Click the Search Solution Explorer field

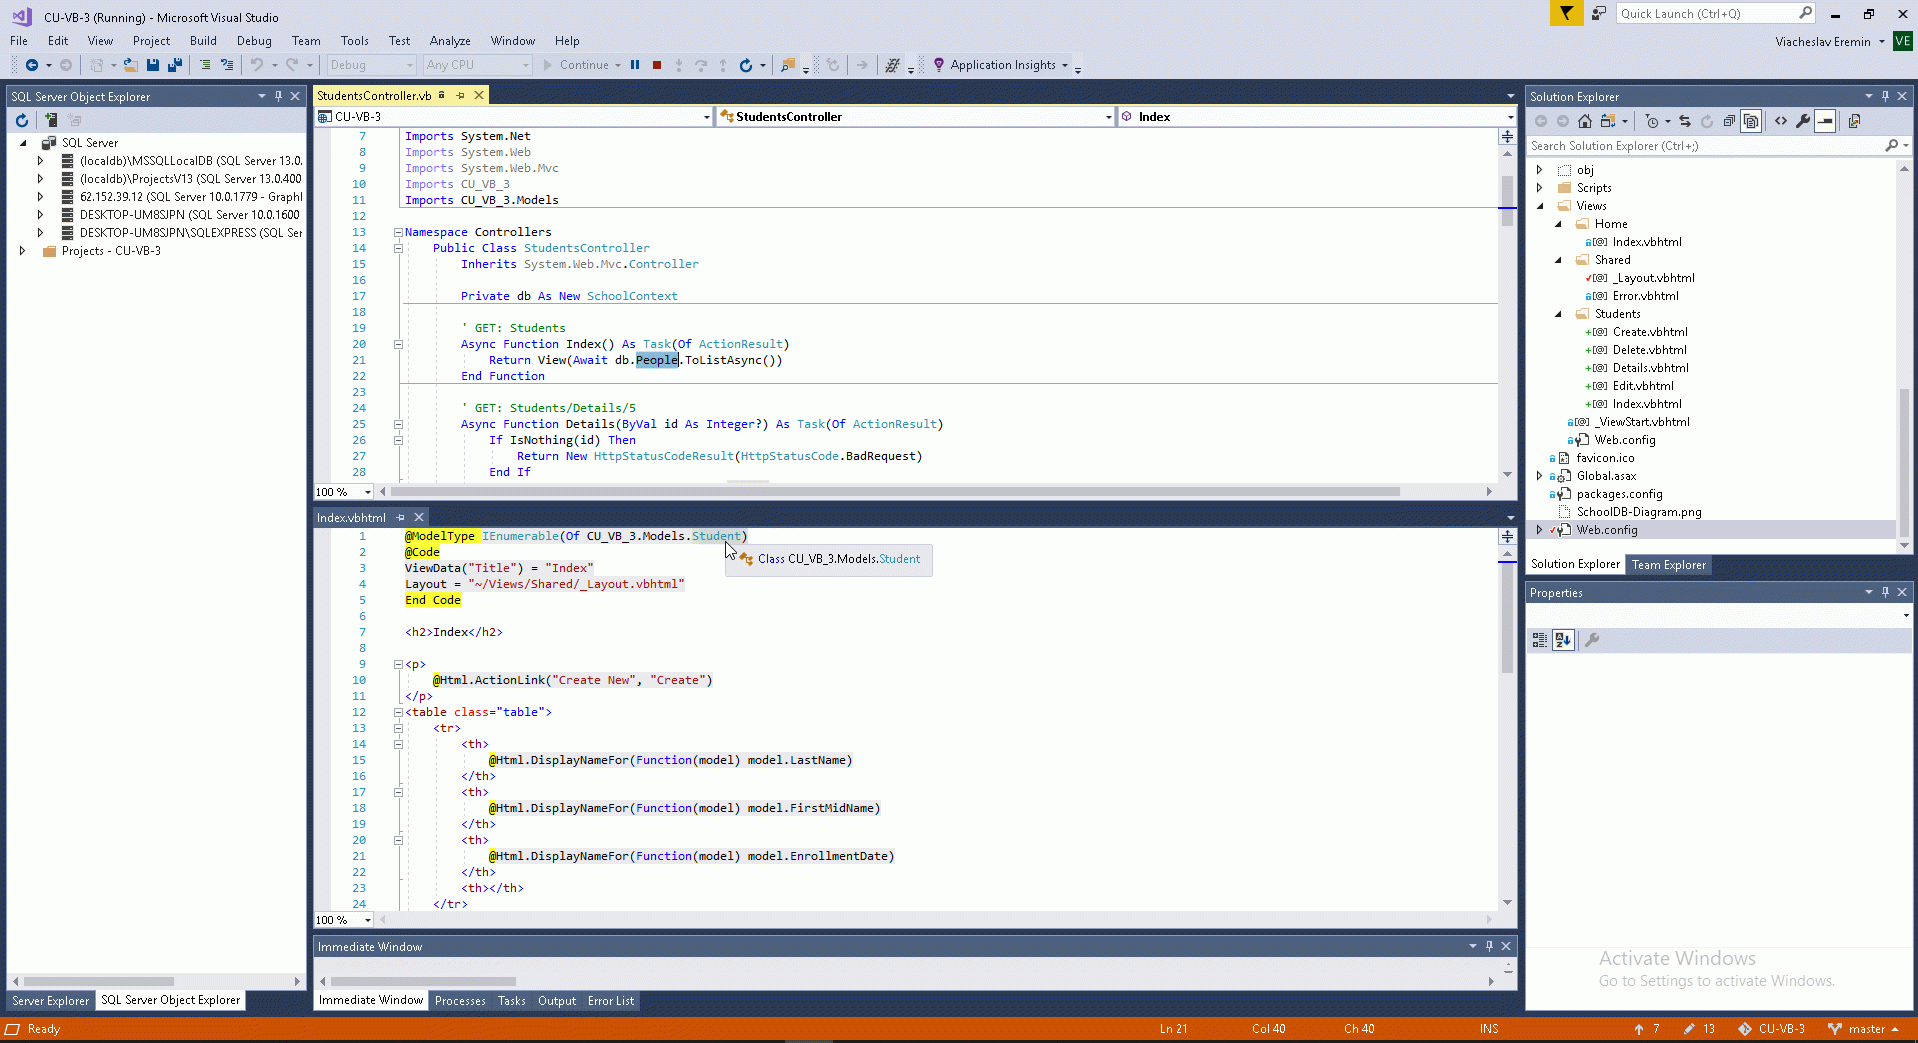point(1707,146)
